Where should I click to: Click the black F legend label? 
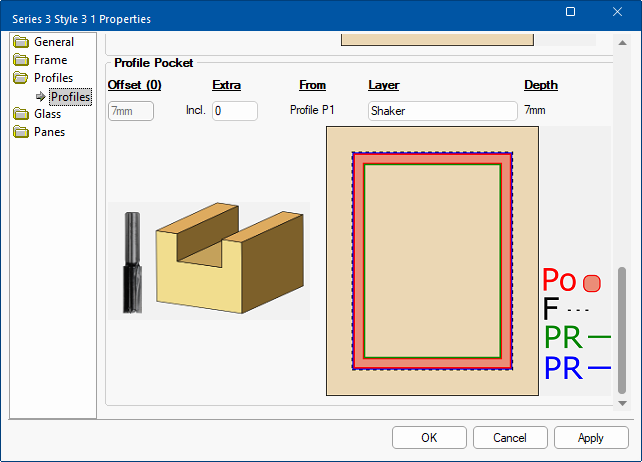point(551,308)
